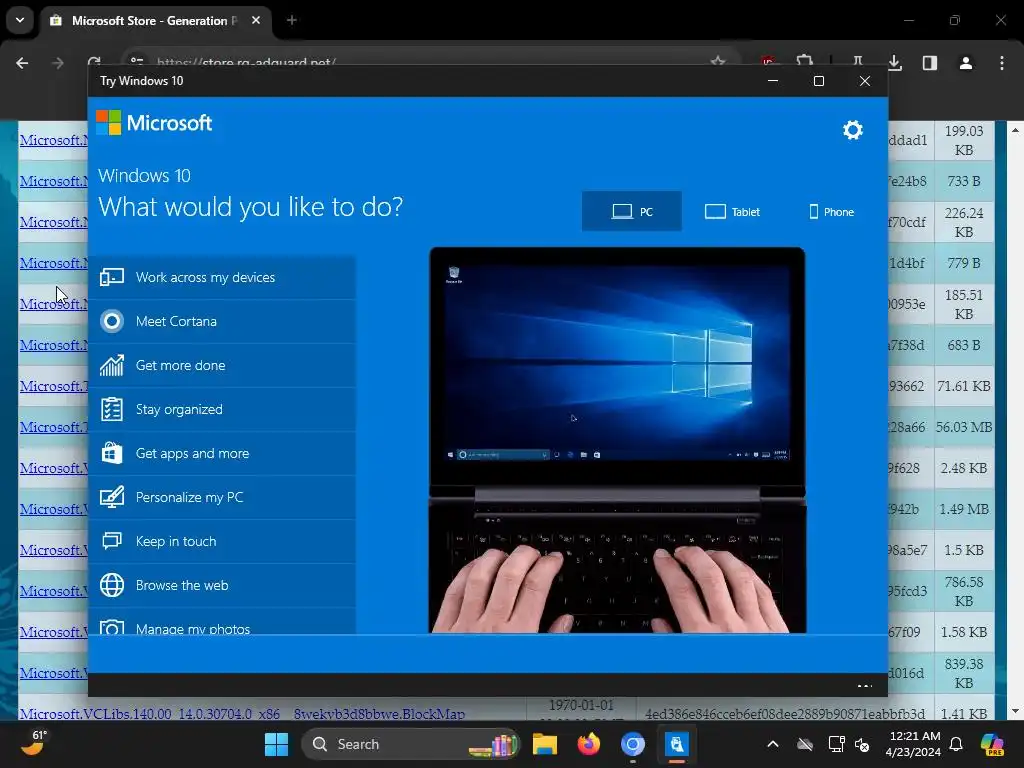Select Meet Cortana

(222, 321)
